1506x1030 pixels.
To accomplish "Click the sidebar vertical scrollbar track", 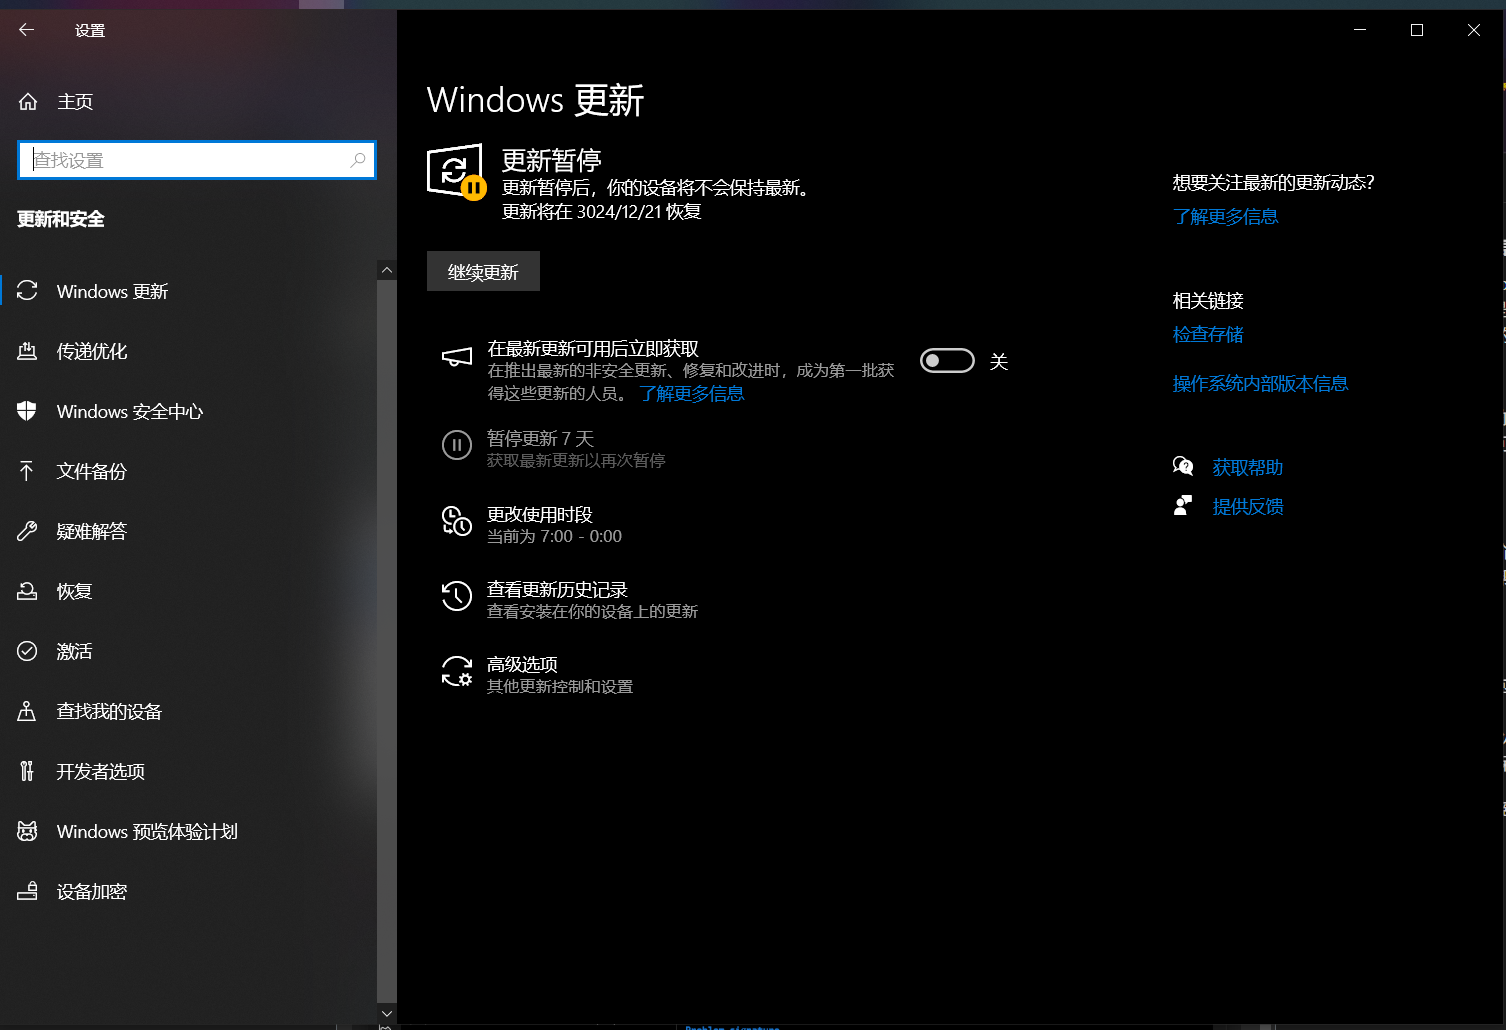I will (387, 641).
